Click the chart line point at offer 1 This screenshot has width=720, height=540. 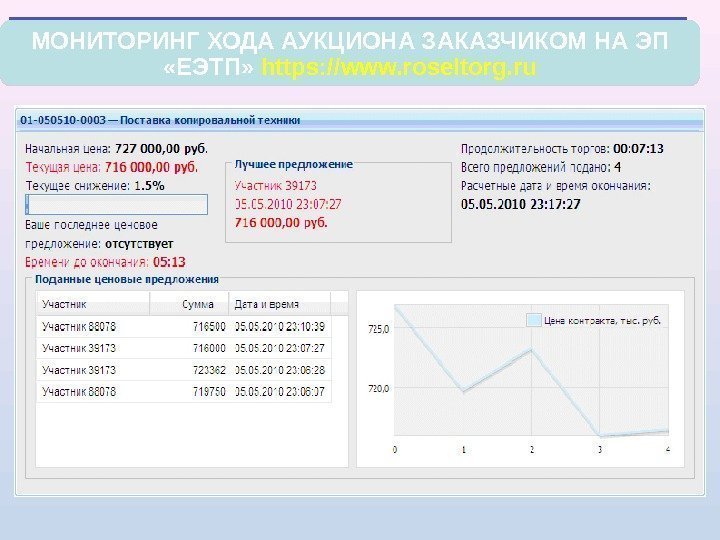464,391
